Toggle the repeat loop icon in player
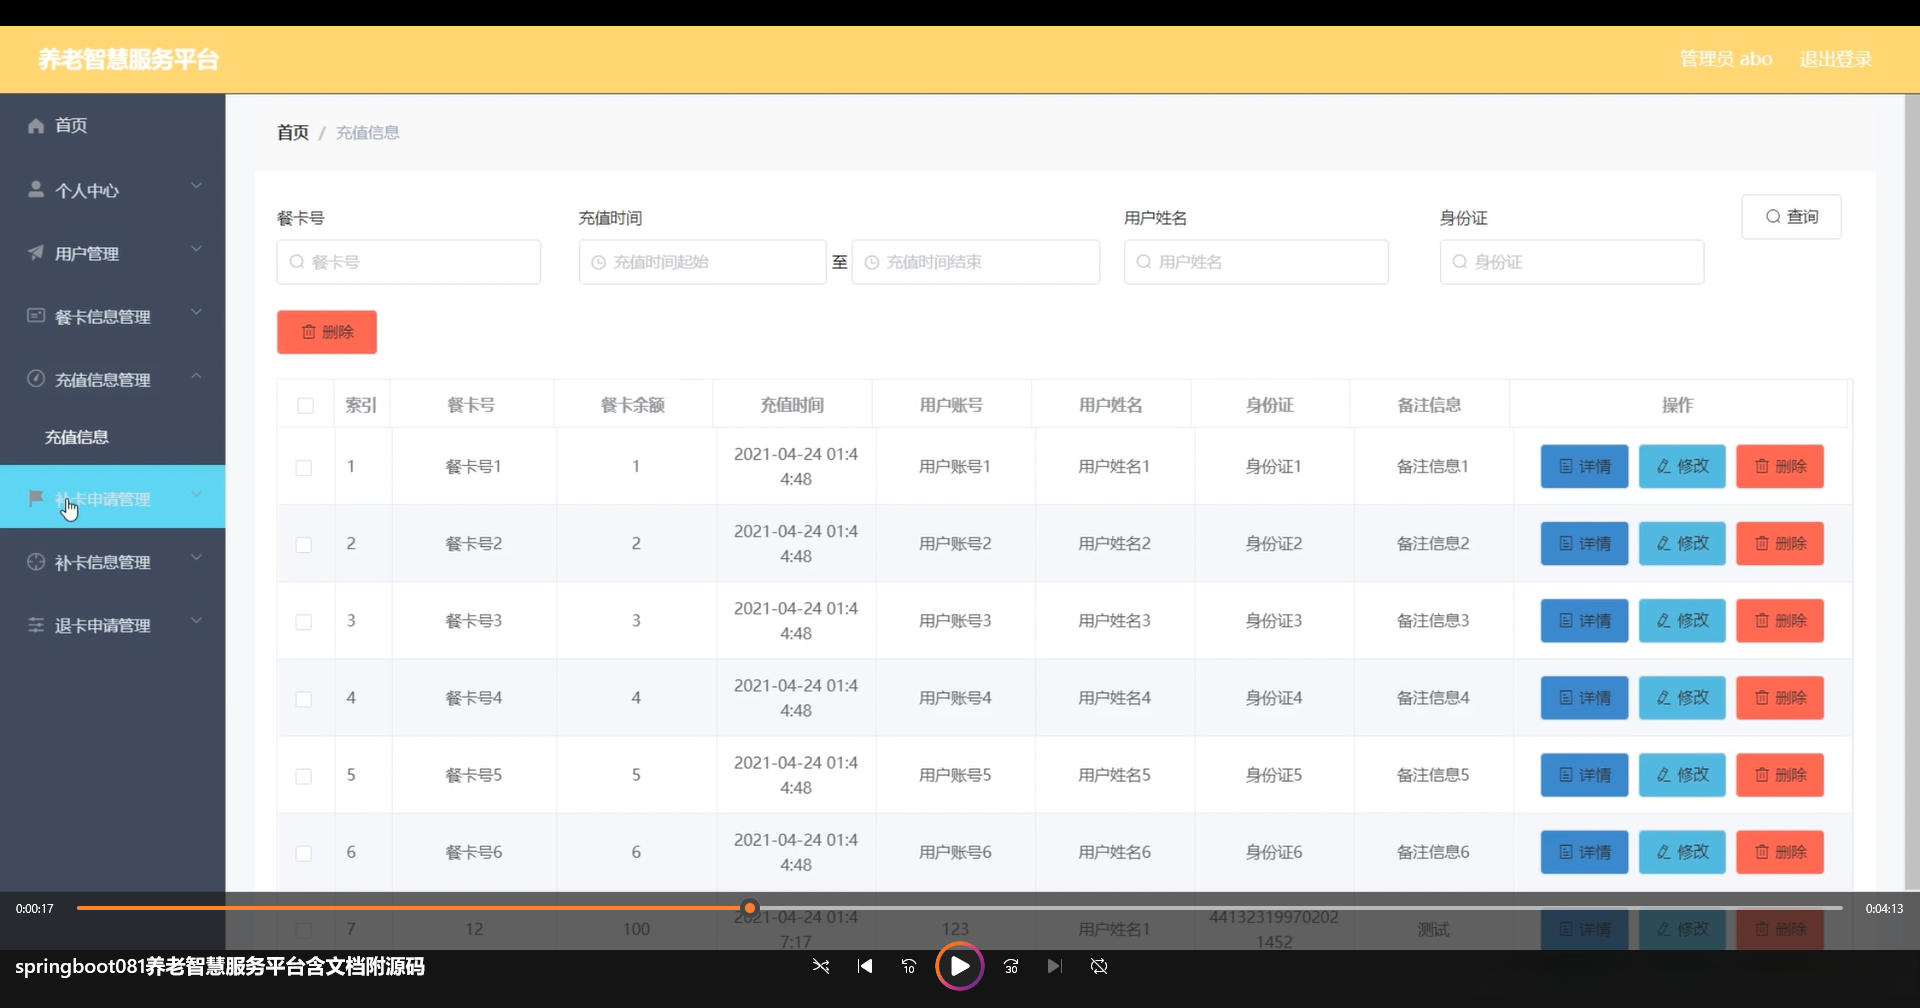The image size is (1920, 1008). coord(1099,966)
